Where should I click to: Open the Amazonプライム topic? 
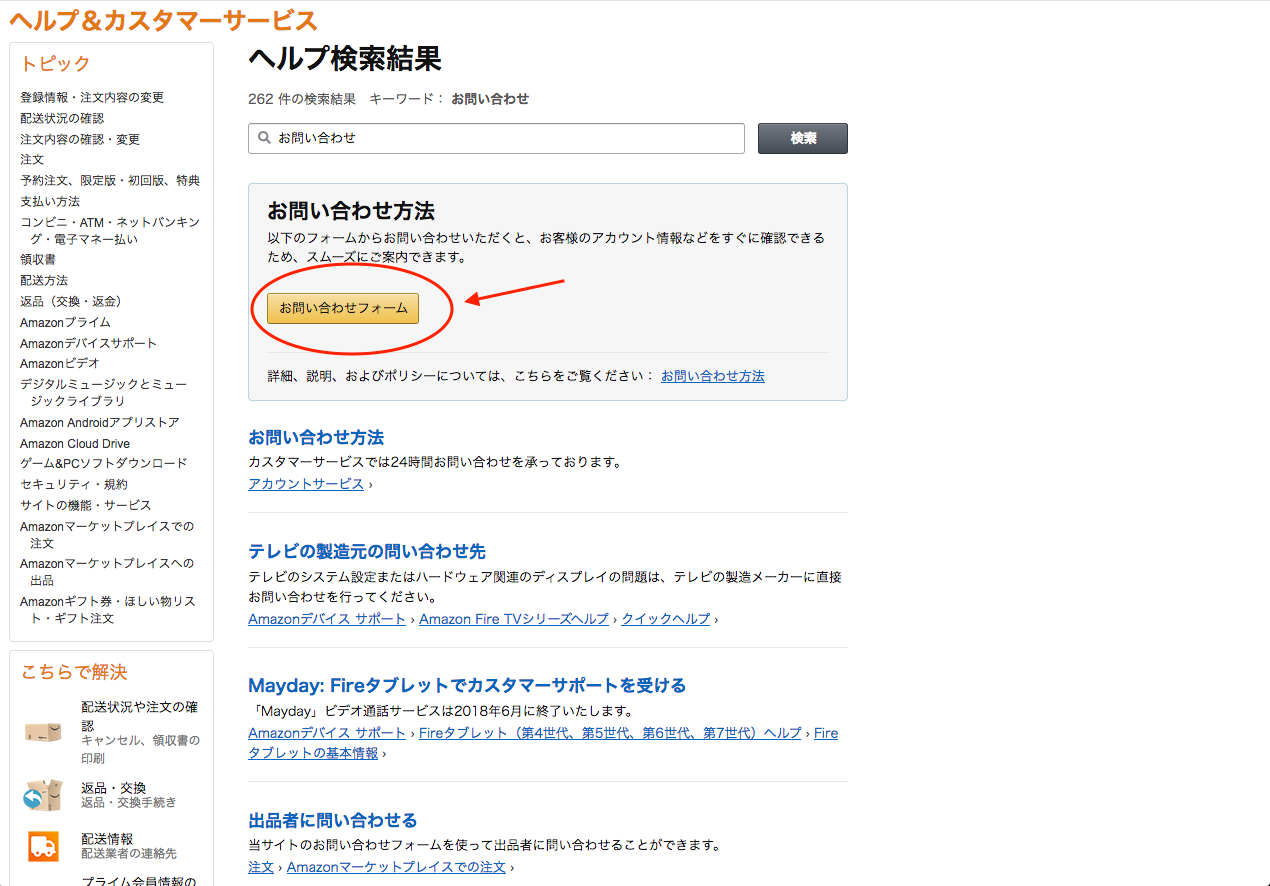point(63,322)
